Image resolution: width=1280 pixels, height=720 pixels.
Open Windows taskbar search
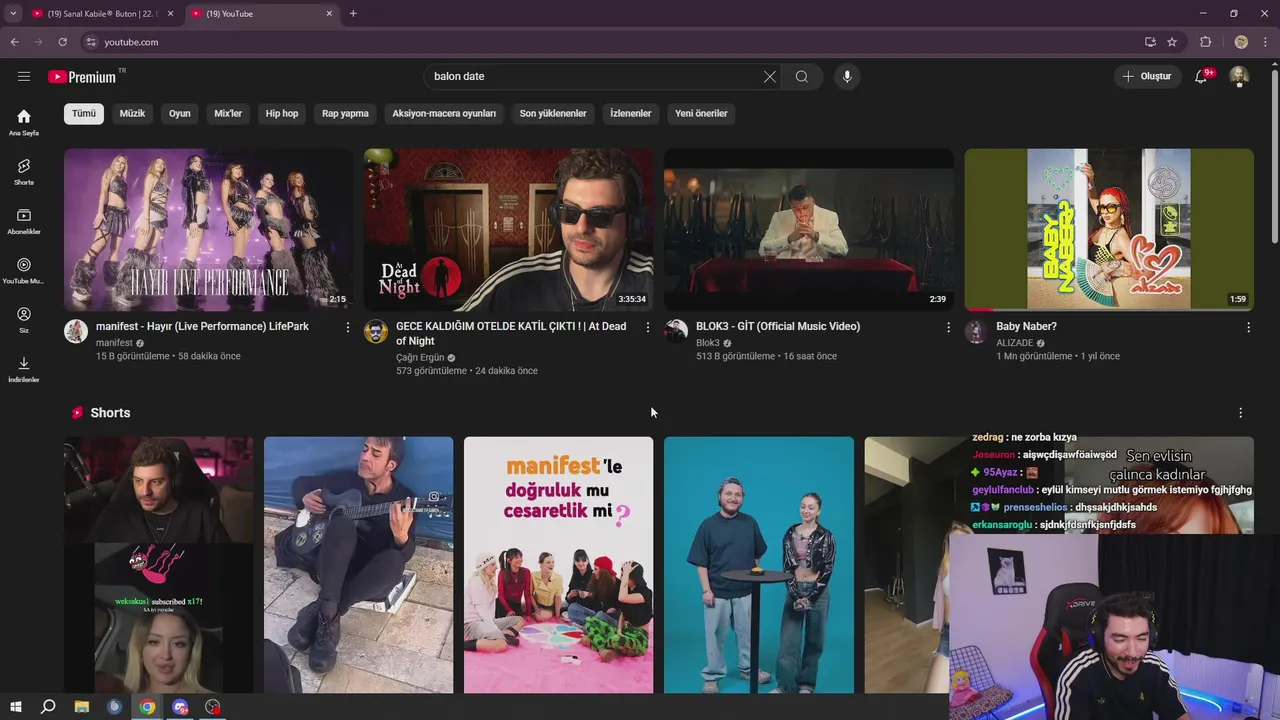pyautogui.click(x=48, y=707)
